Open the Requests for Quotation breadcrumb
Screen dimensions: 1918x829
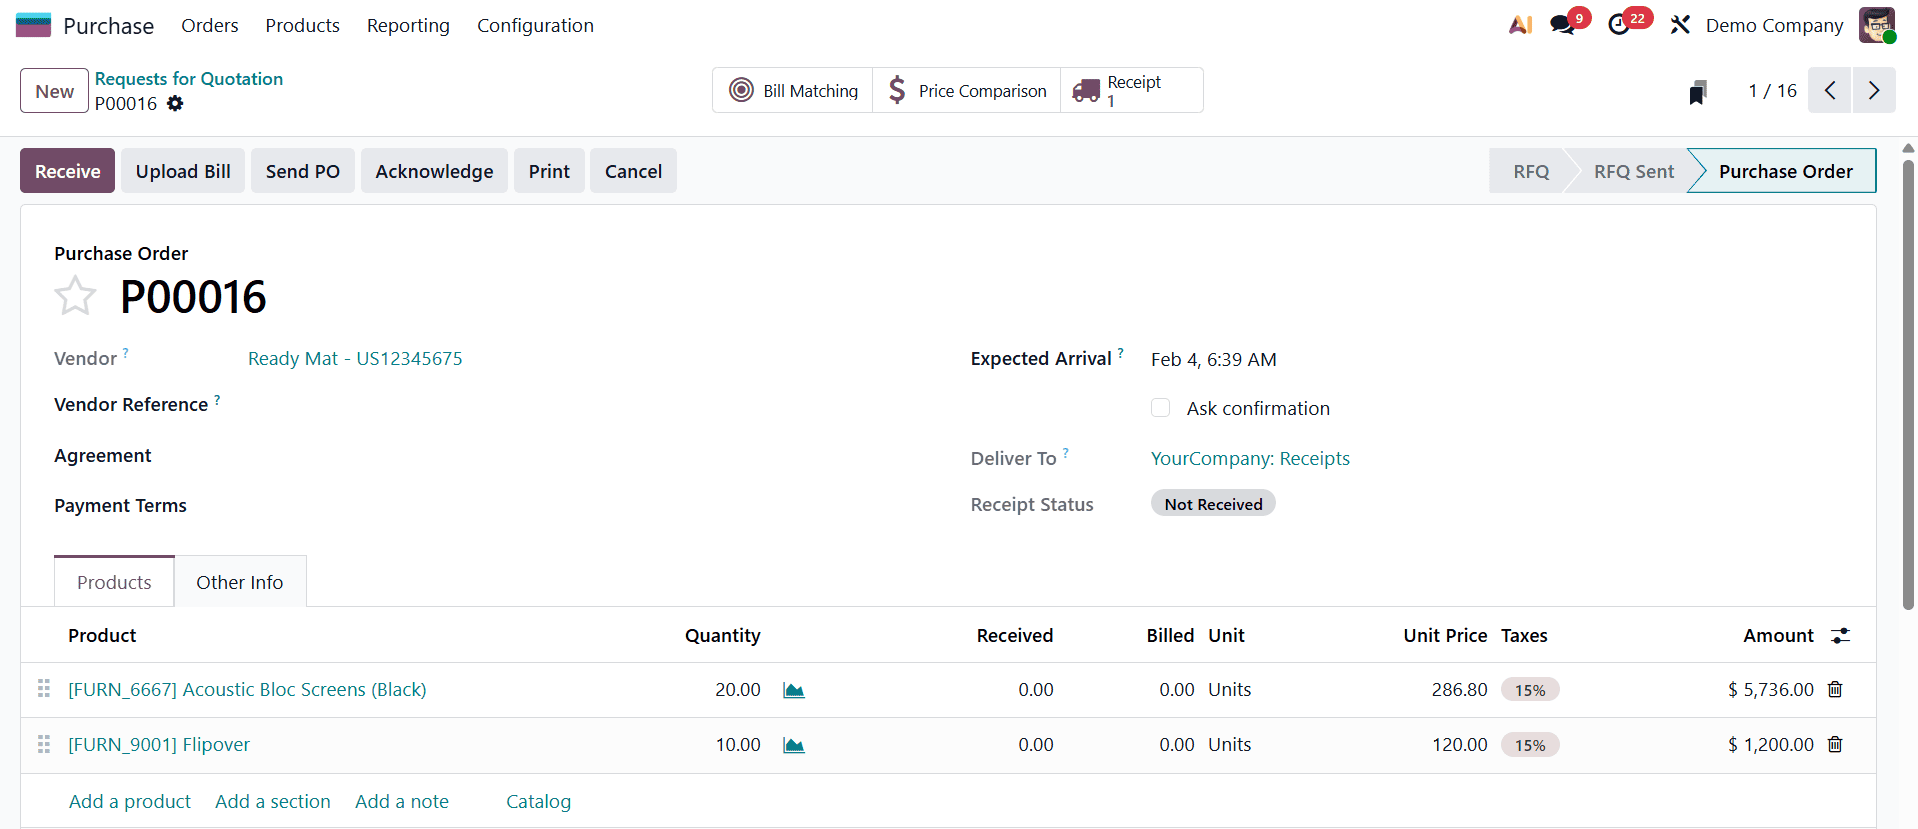coord(189,78)
